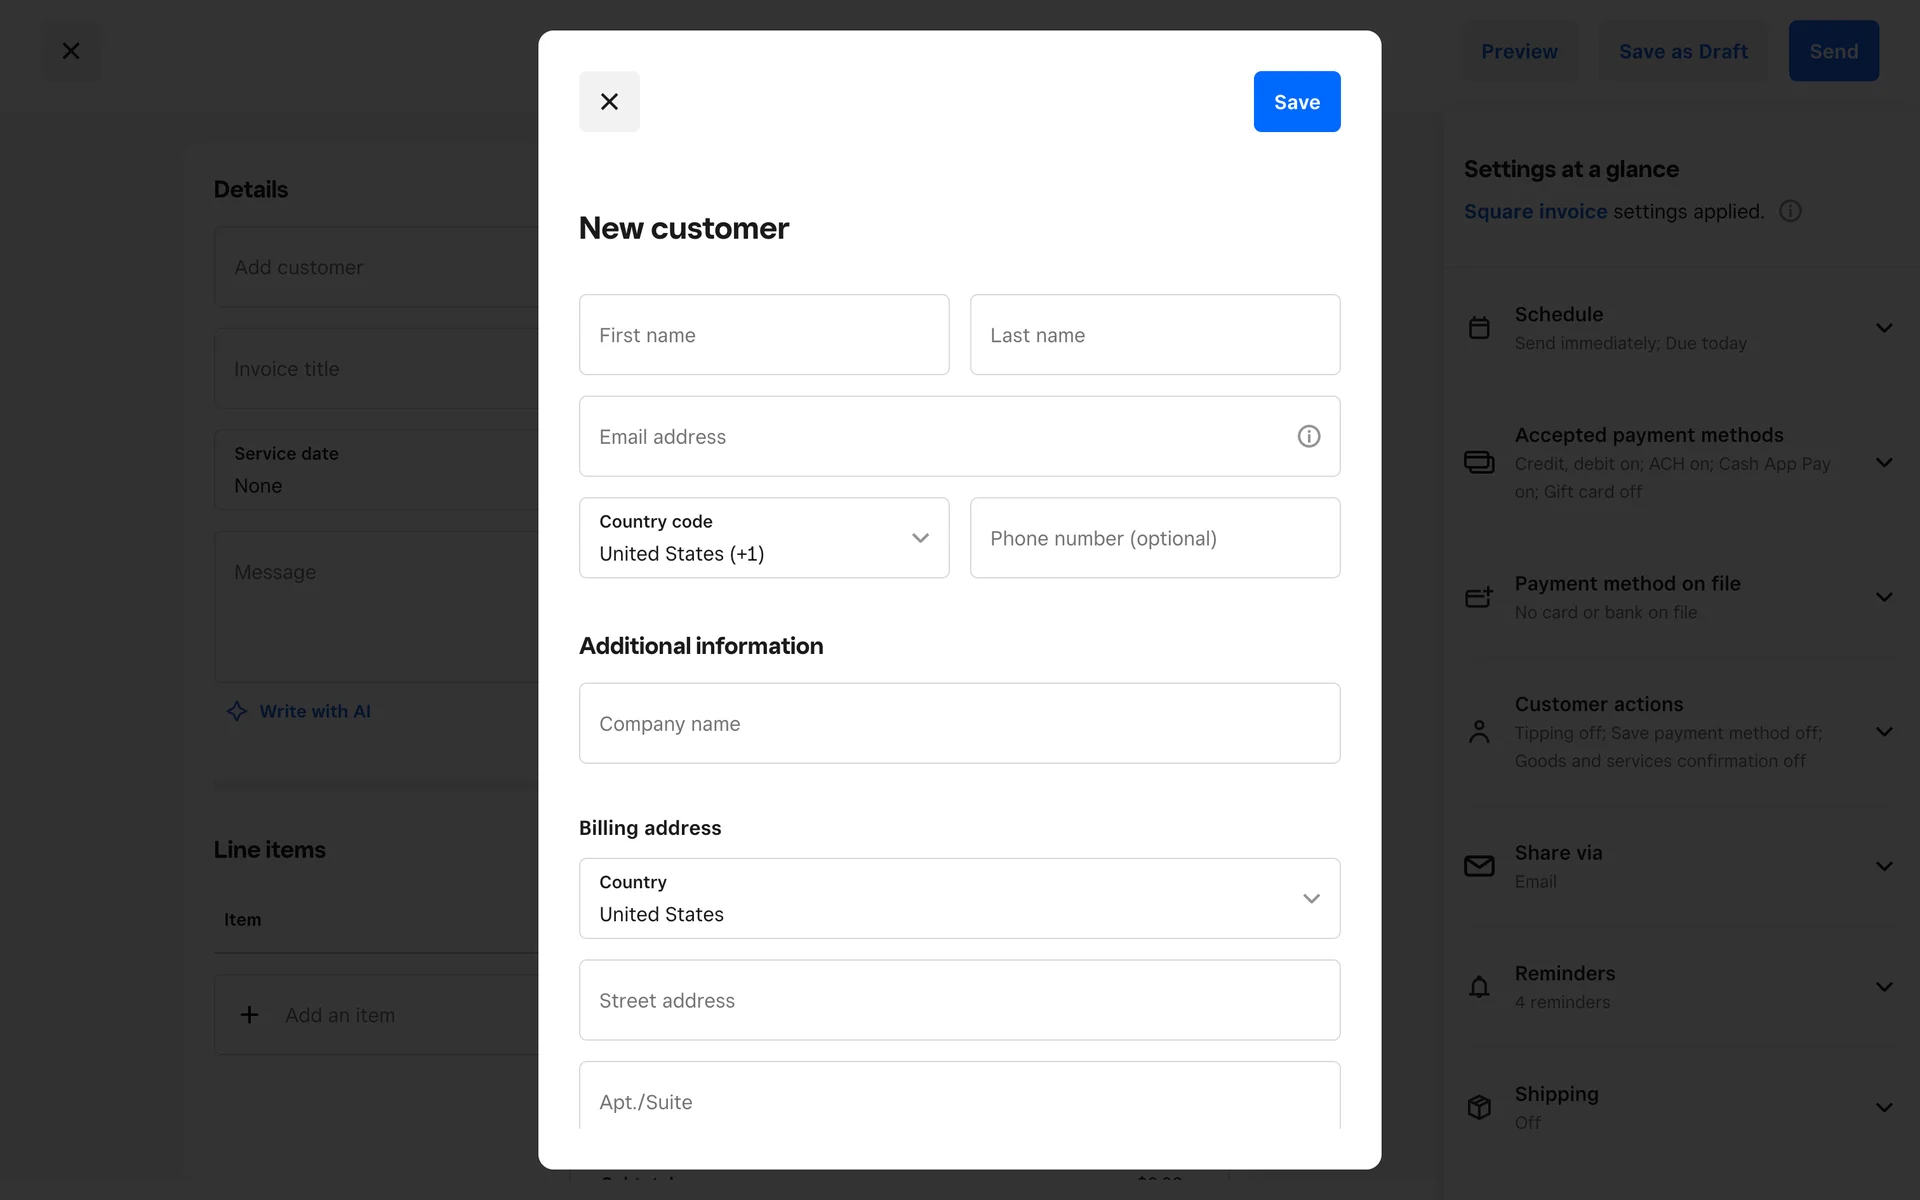Click the Customer actions person icon

click(x=1479, y=732)
